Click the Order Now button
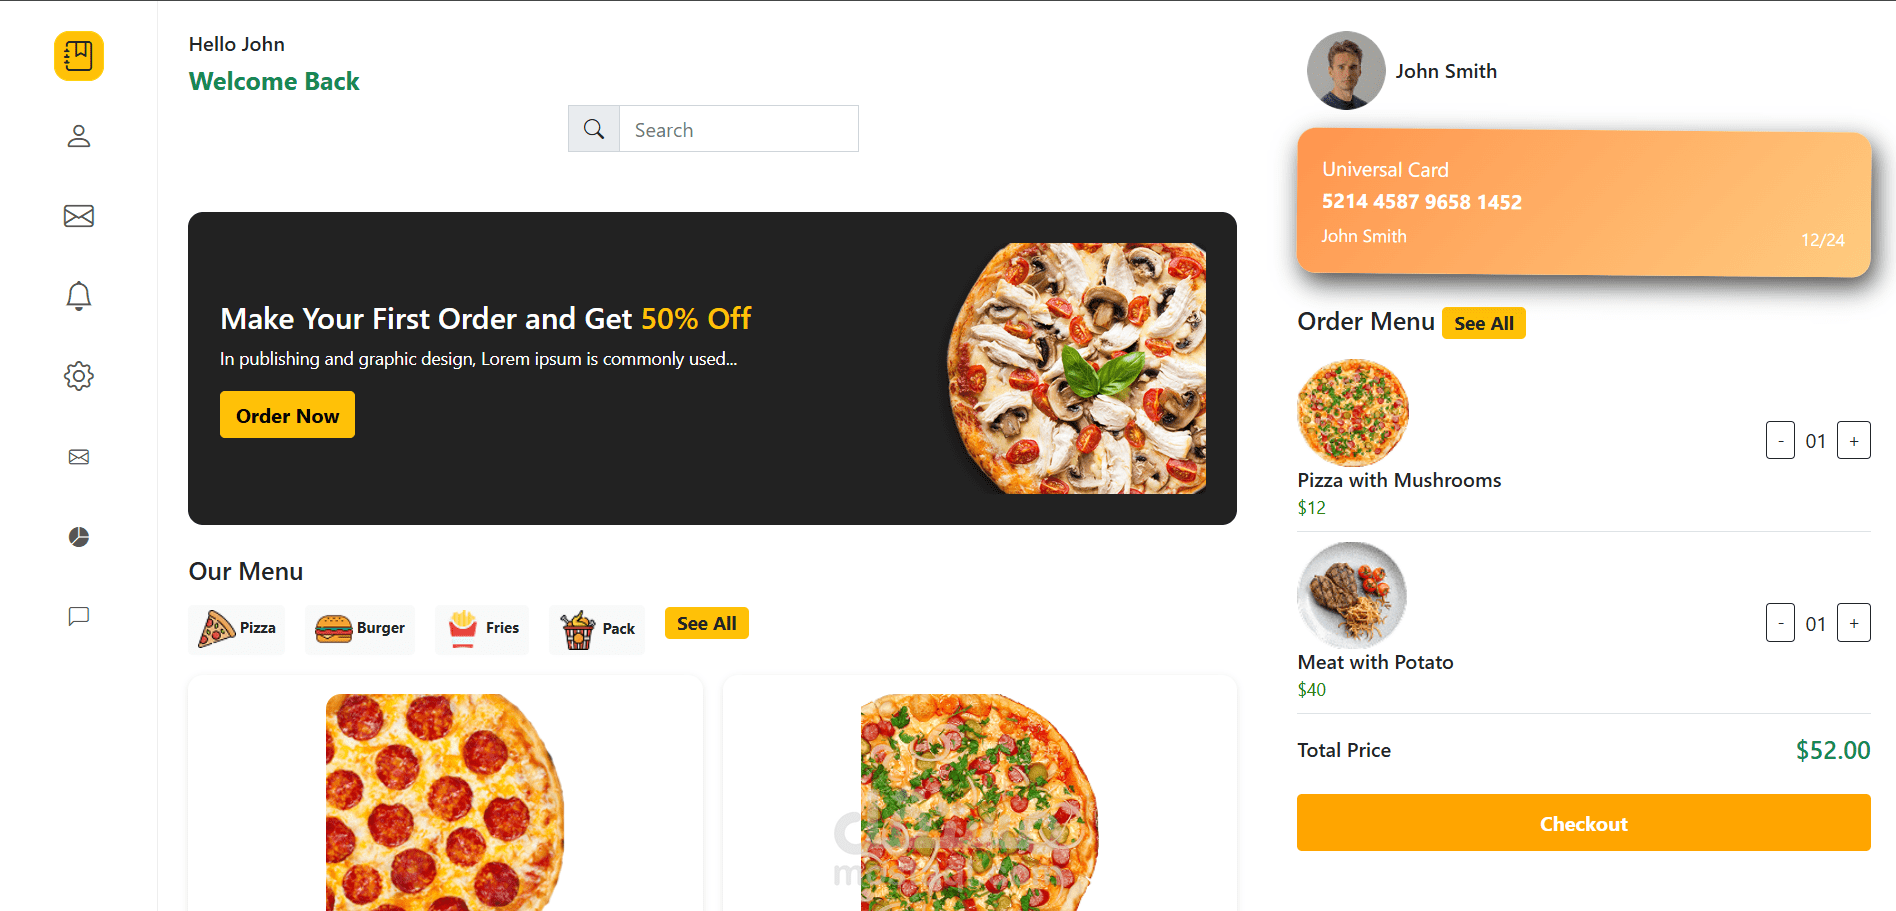Viewport: 1896px width, 911px height. point(287,414)
